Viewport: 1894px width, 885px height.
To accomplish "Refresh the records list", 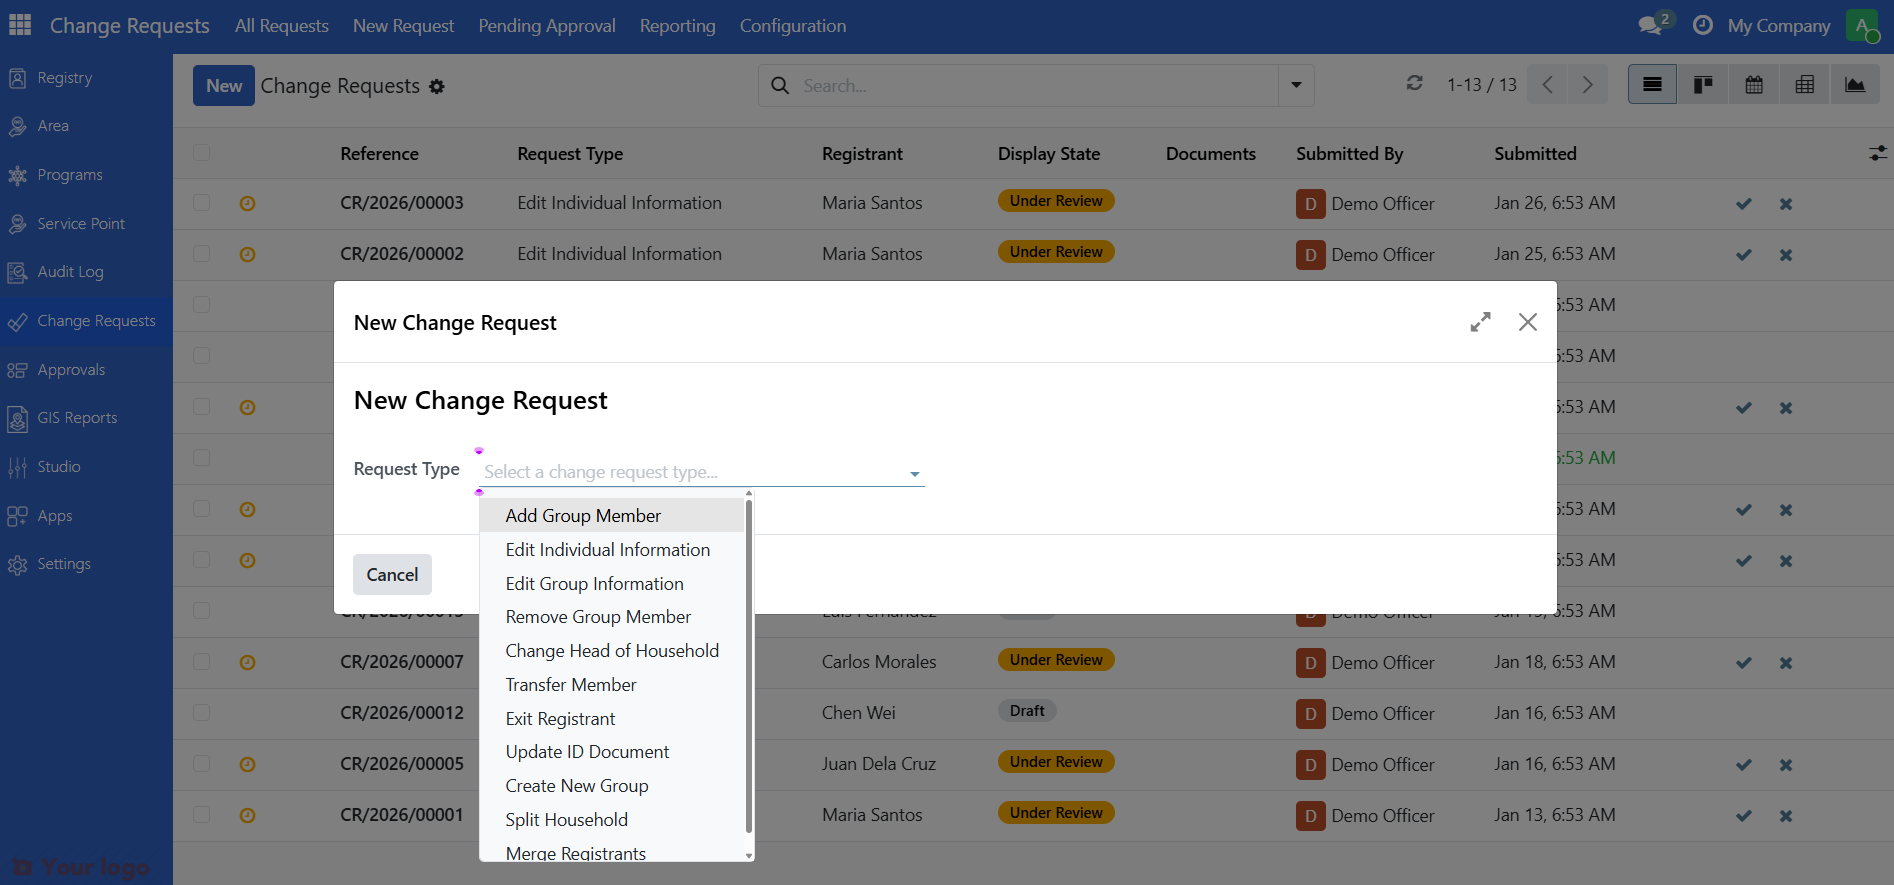I will [1414, 83].
